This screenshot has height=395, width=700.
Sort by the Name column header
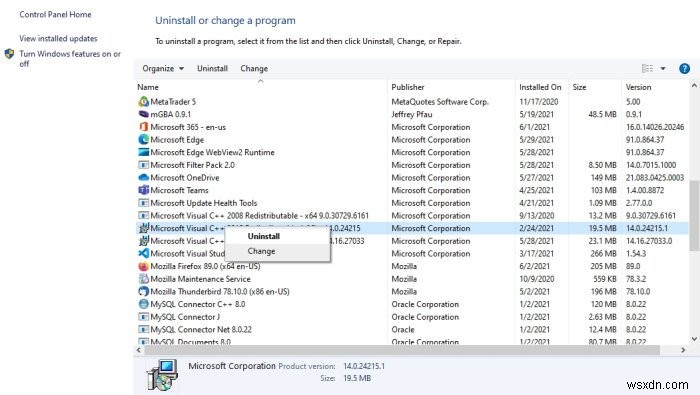point(148,87)
